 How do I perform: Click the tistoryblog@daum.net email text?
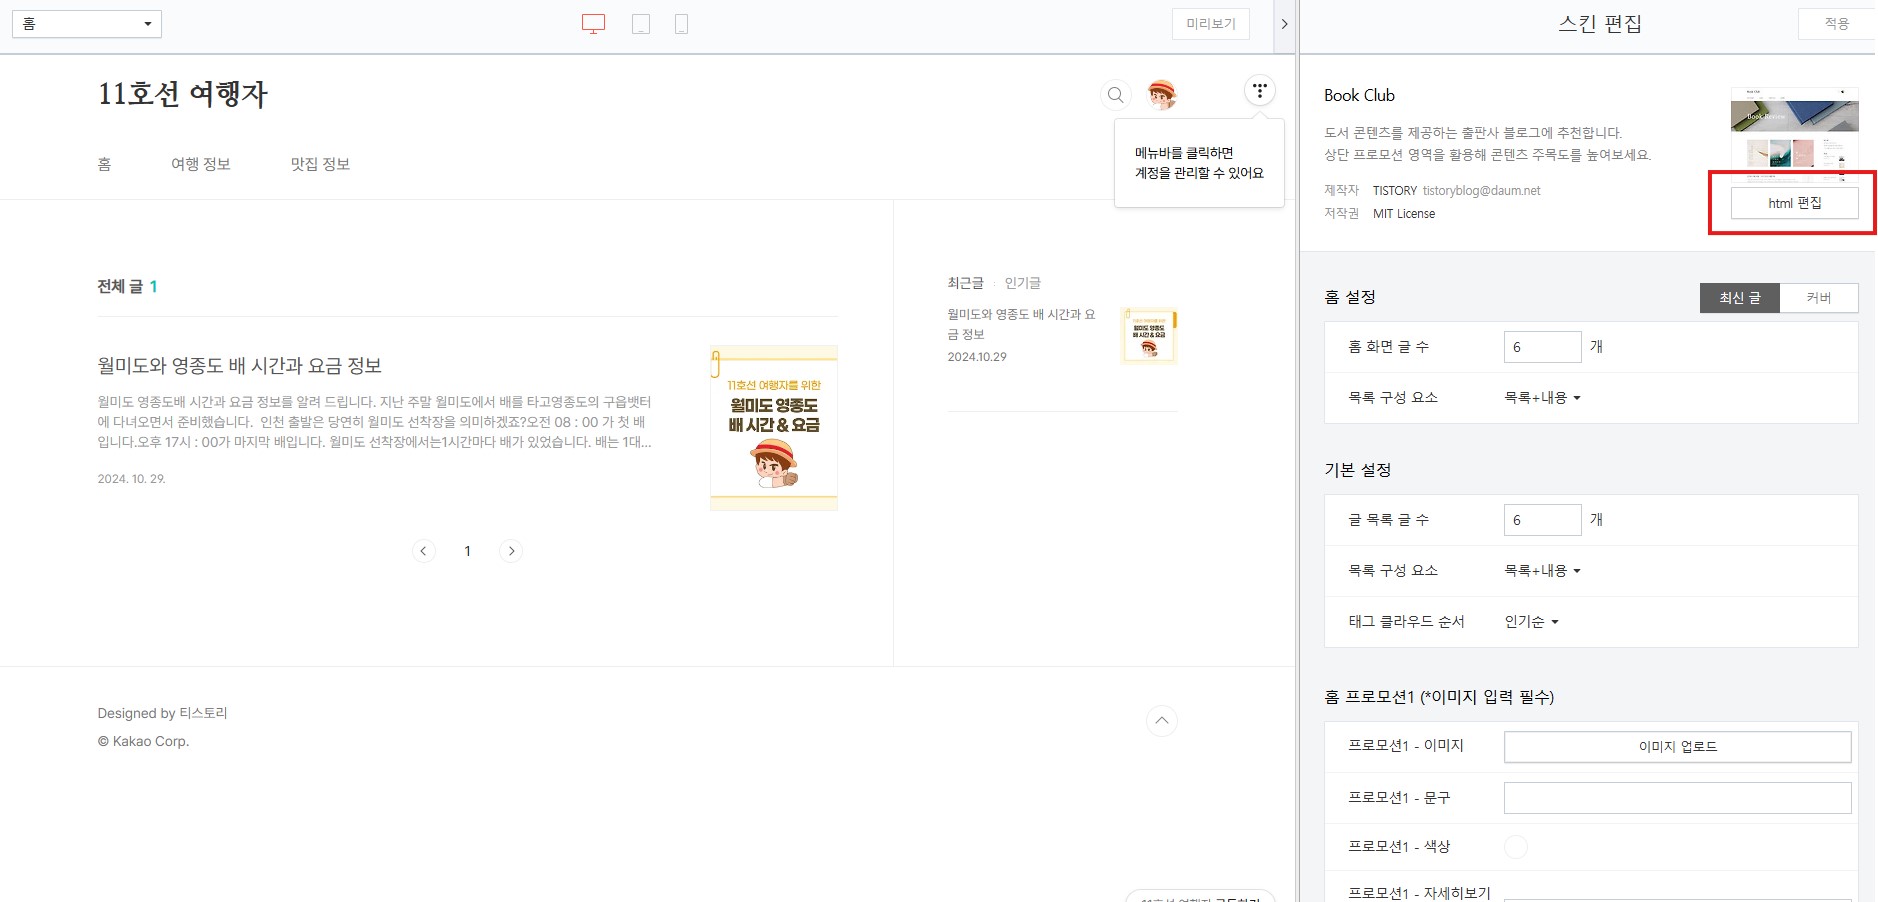(1482, 191)
